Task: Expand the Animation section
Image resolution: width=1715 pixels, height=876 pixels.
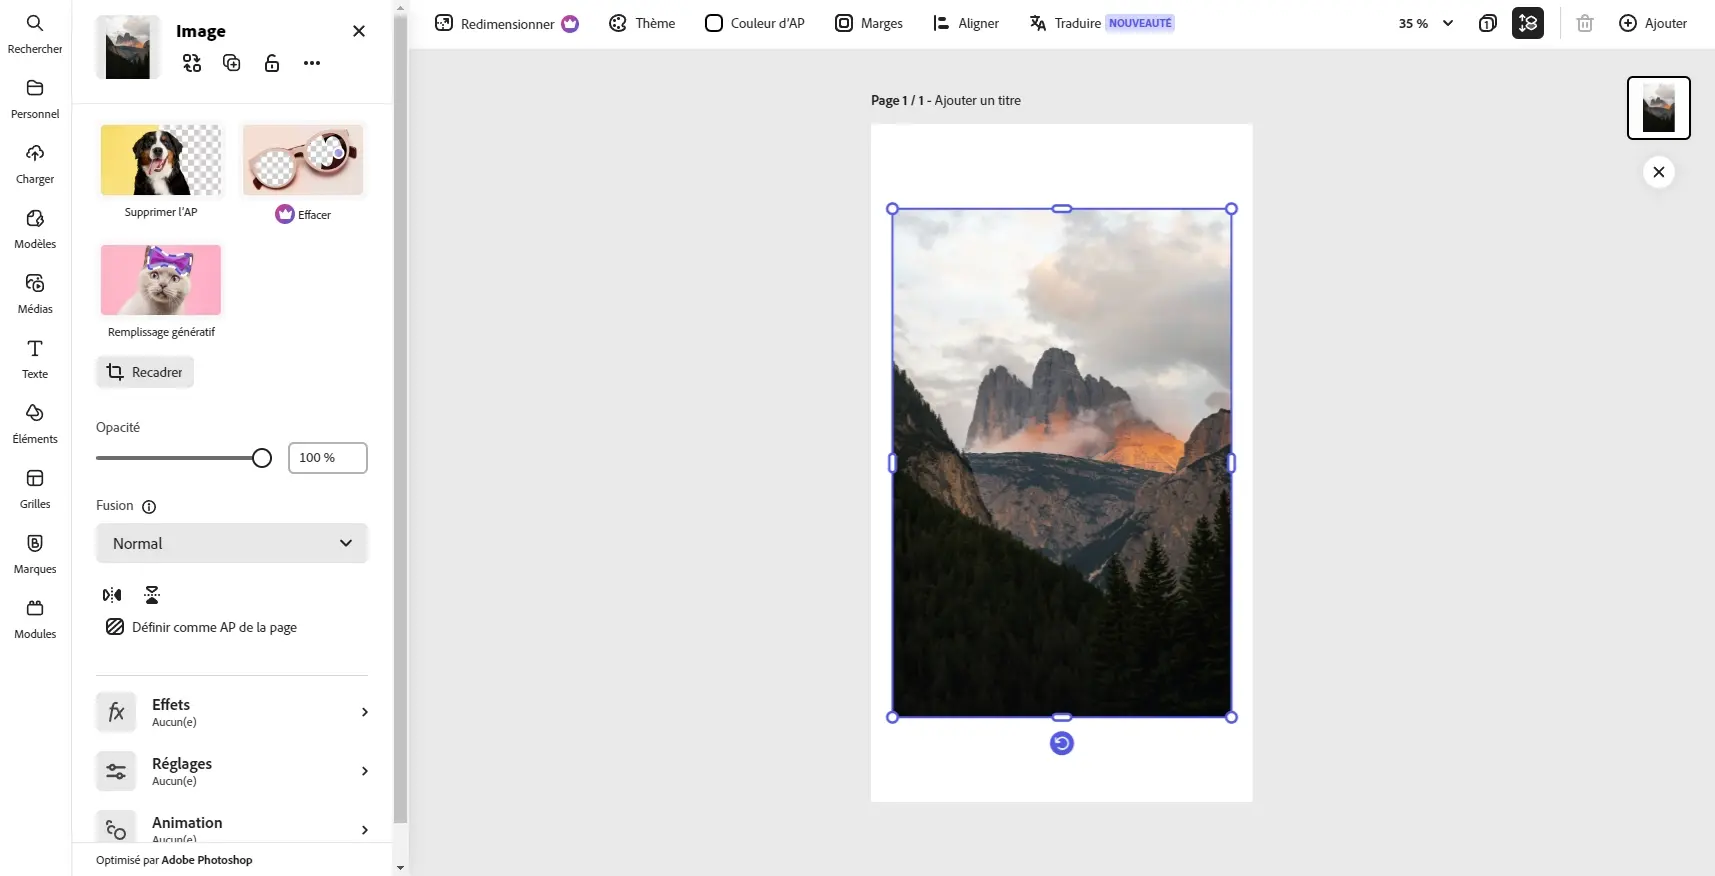Action: (x=232, y=828)
